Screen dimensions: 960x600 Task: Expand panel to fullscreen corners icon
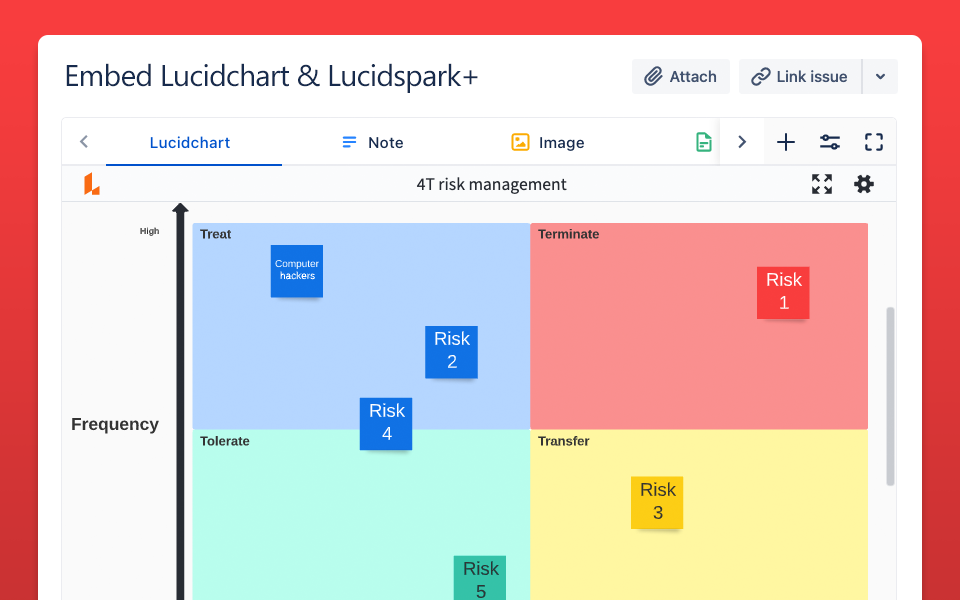pyautogui.click(x=874, y=142)
